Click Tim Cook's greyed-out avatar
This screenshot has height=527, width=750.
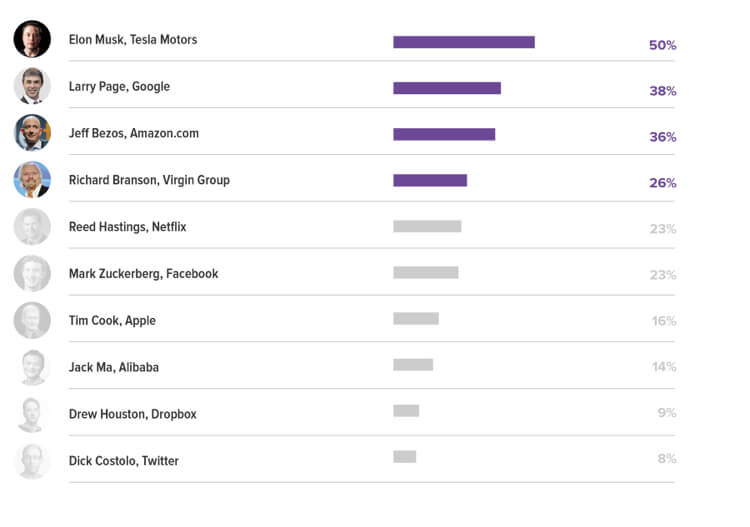click(x=32, y=321)
